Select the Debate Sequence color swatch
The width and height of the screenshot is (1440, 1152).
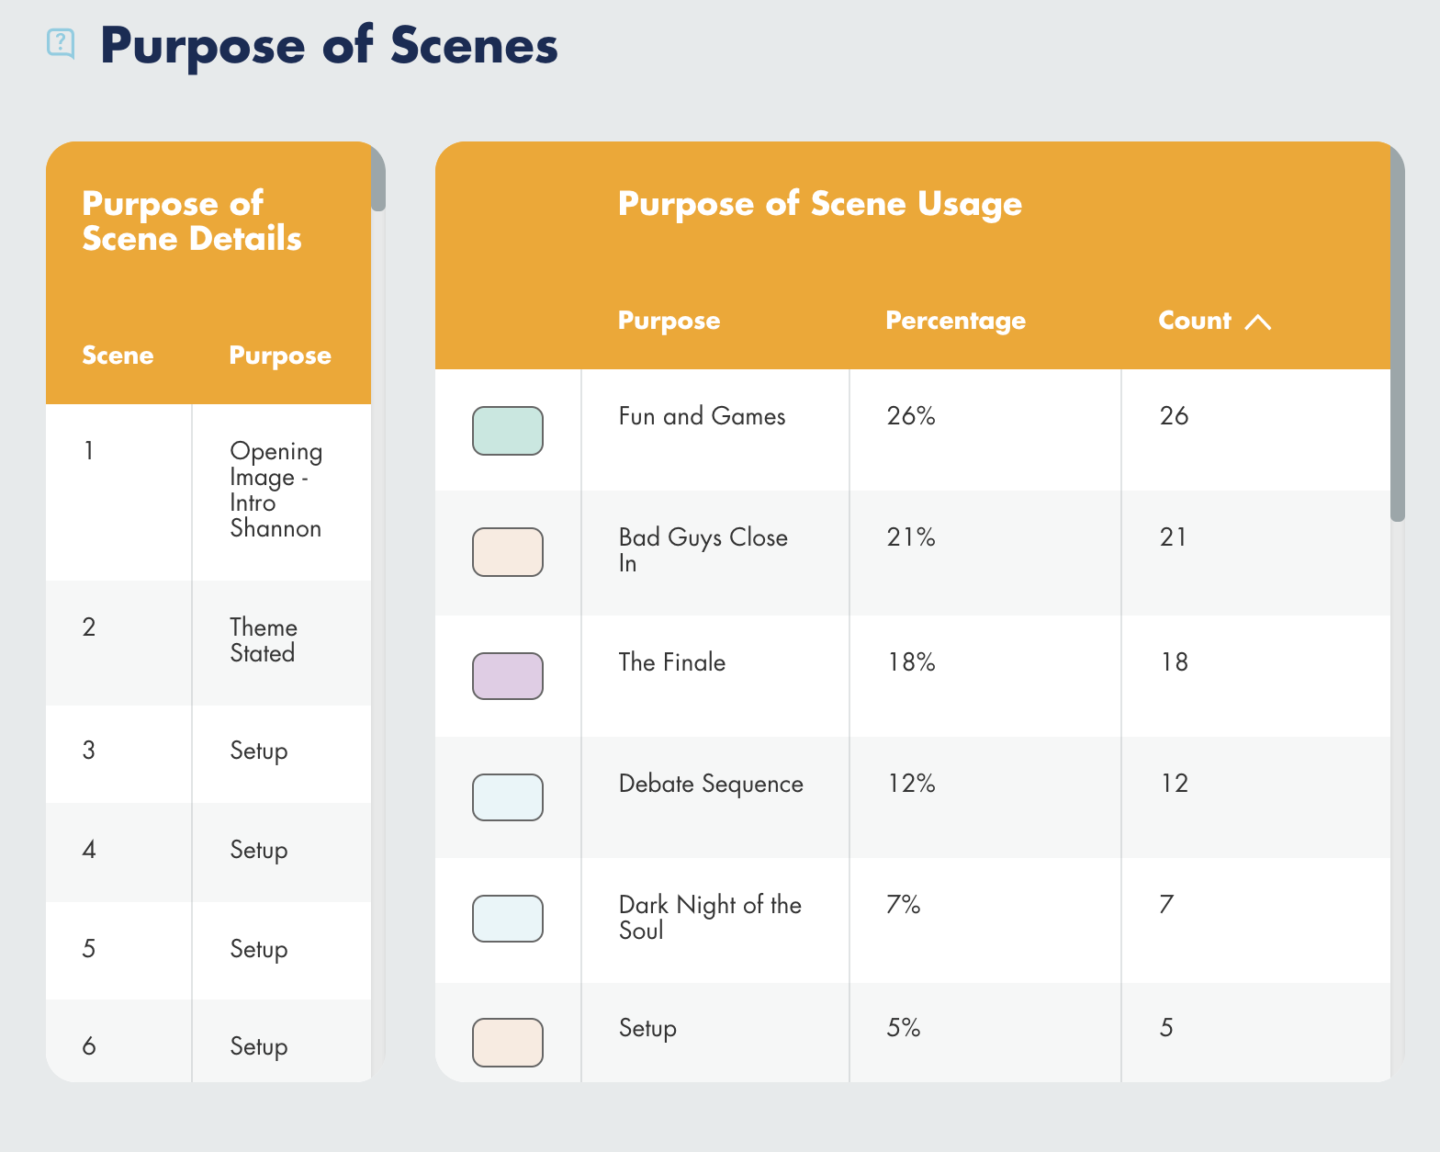[508, 797]
